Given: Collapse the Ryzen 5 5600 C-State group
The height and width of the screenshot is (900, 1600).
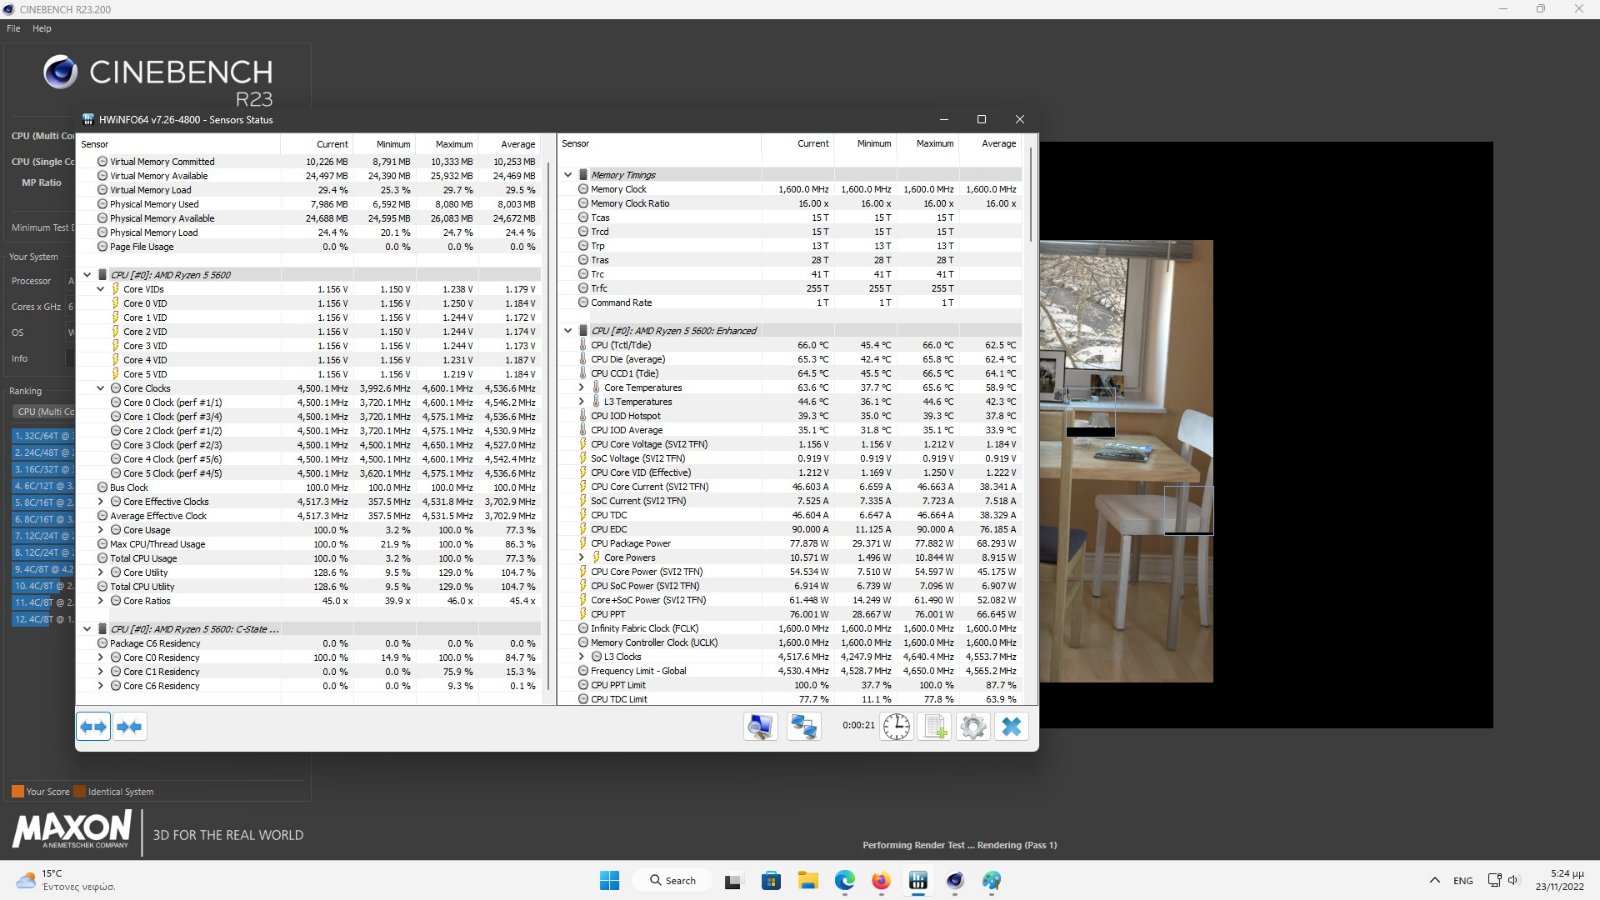Looking at the screenshot, I should pos(87,629).
